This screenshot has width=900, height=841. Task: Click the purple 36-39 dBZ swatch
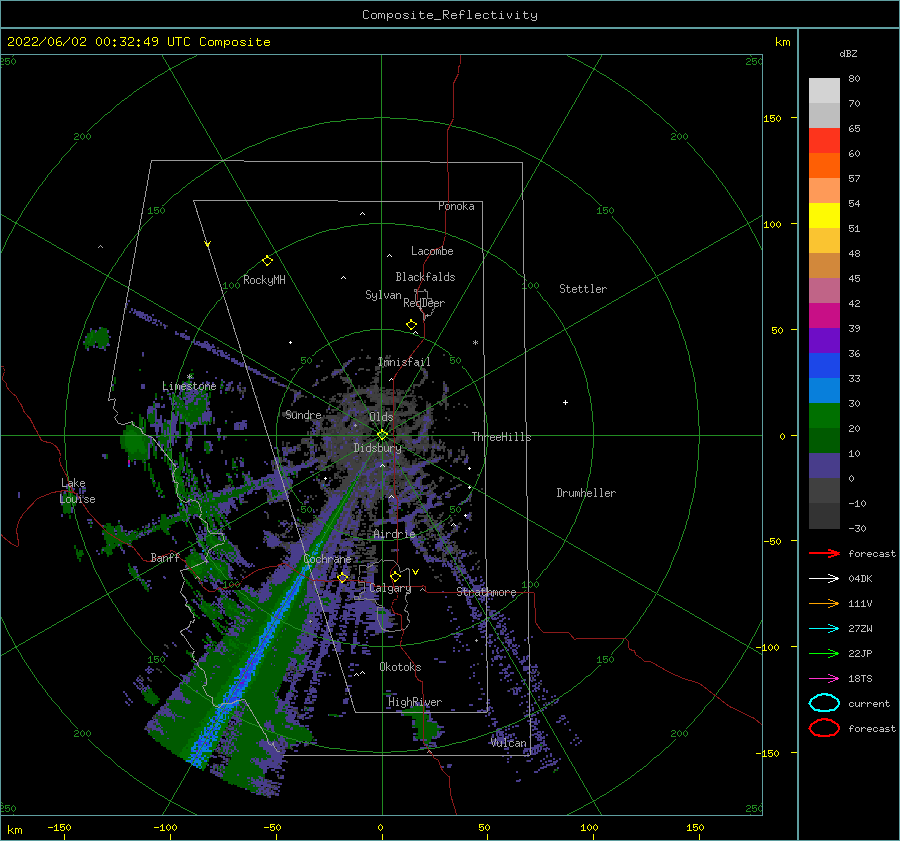824,340
